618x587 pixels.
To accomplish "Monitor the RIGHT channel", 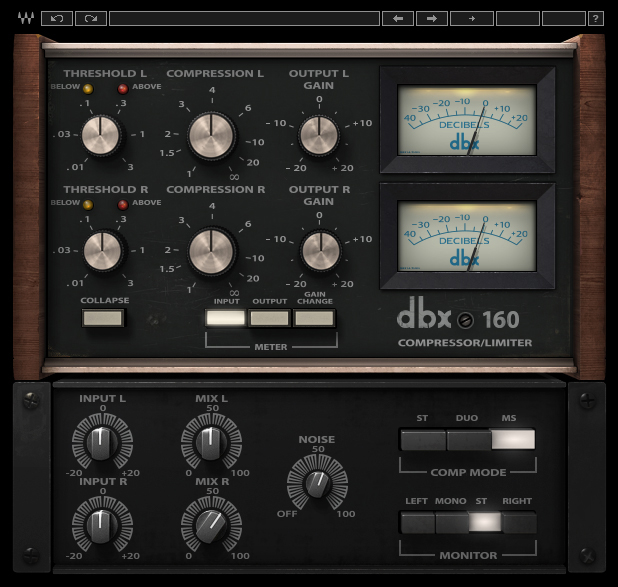I will click(x=519, y=523).
